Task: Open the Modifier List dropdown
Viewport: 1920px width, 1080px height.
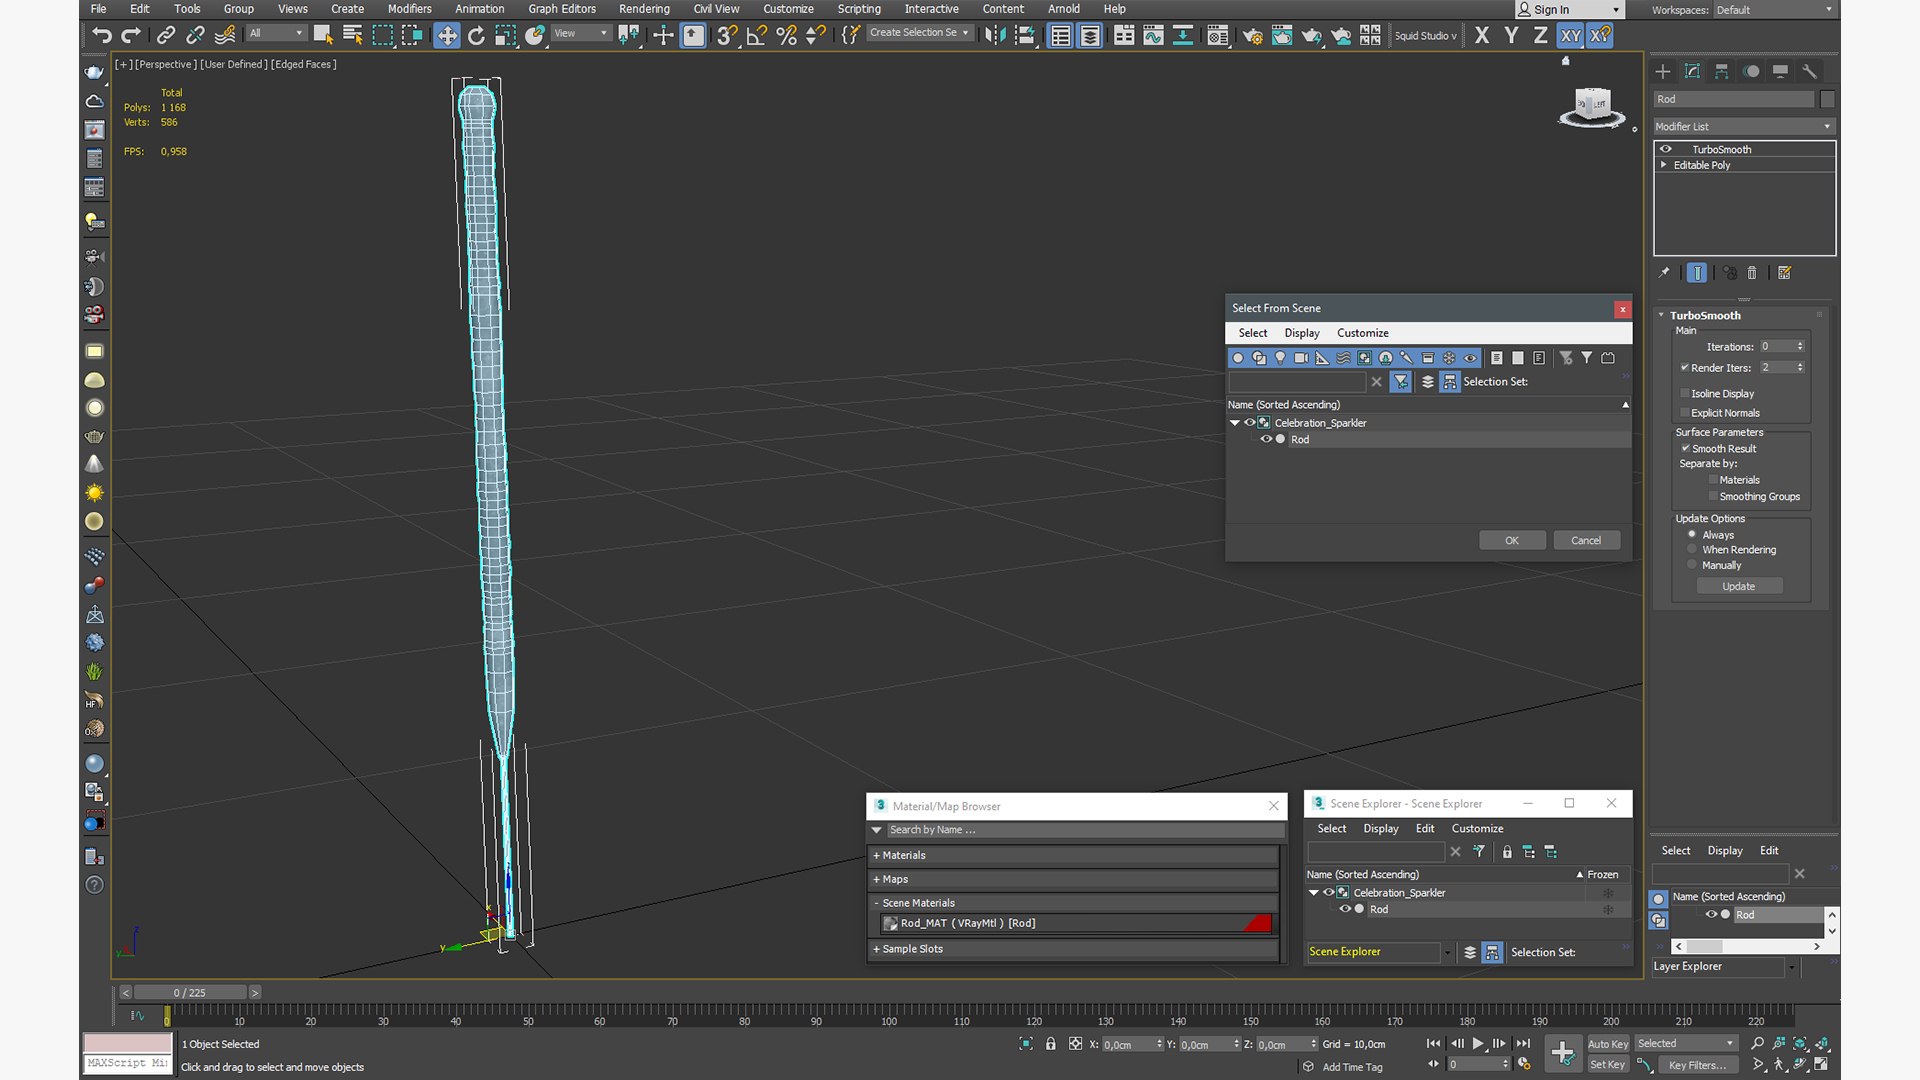Action: 1742,127
